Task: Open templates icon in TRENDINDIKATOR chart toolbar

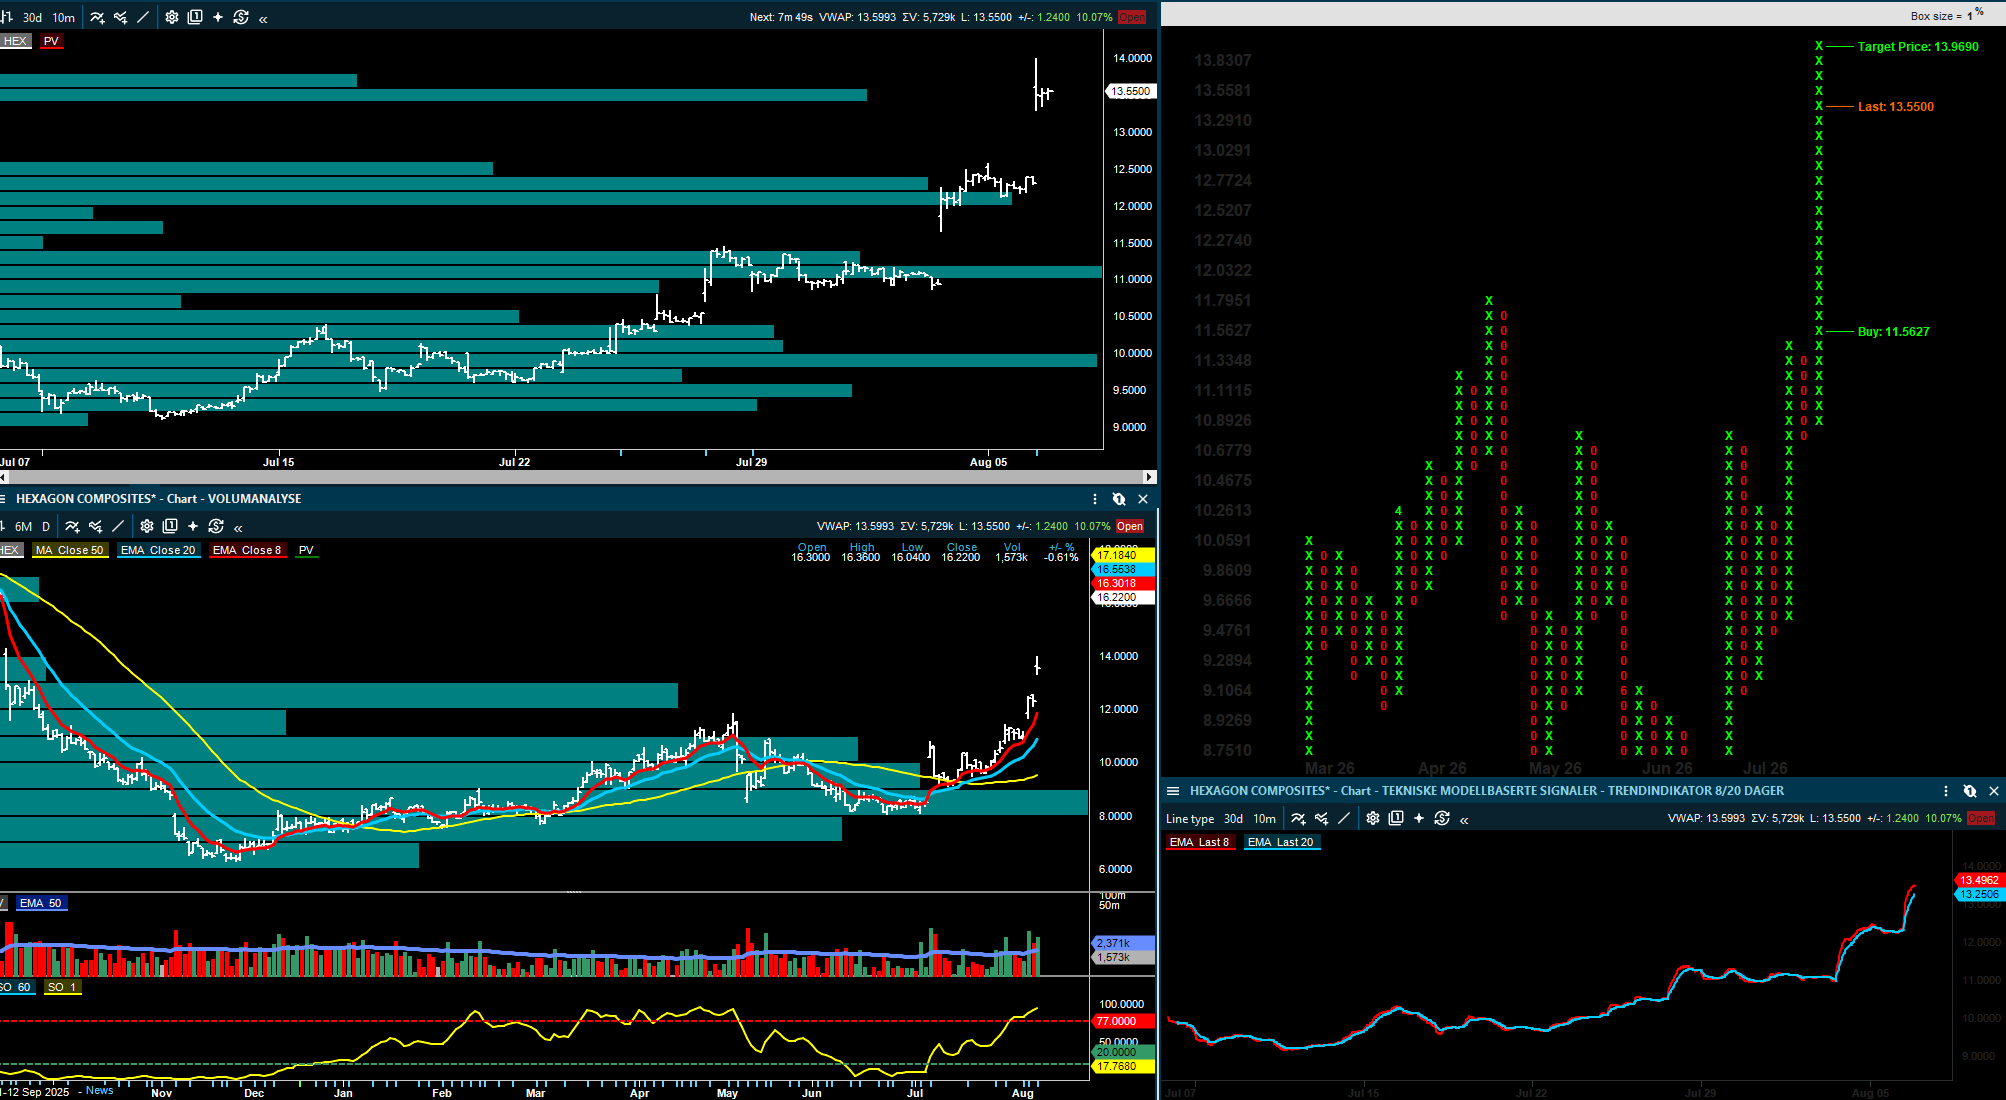Action: (x=1396, y=818)
